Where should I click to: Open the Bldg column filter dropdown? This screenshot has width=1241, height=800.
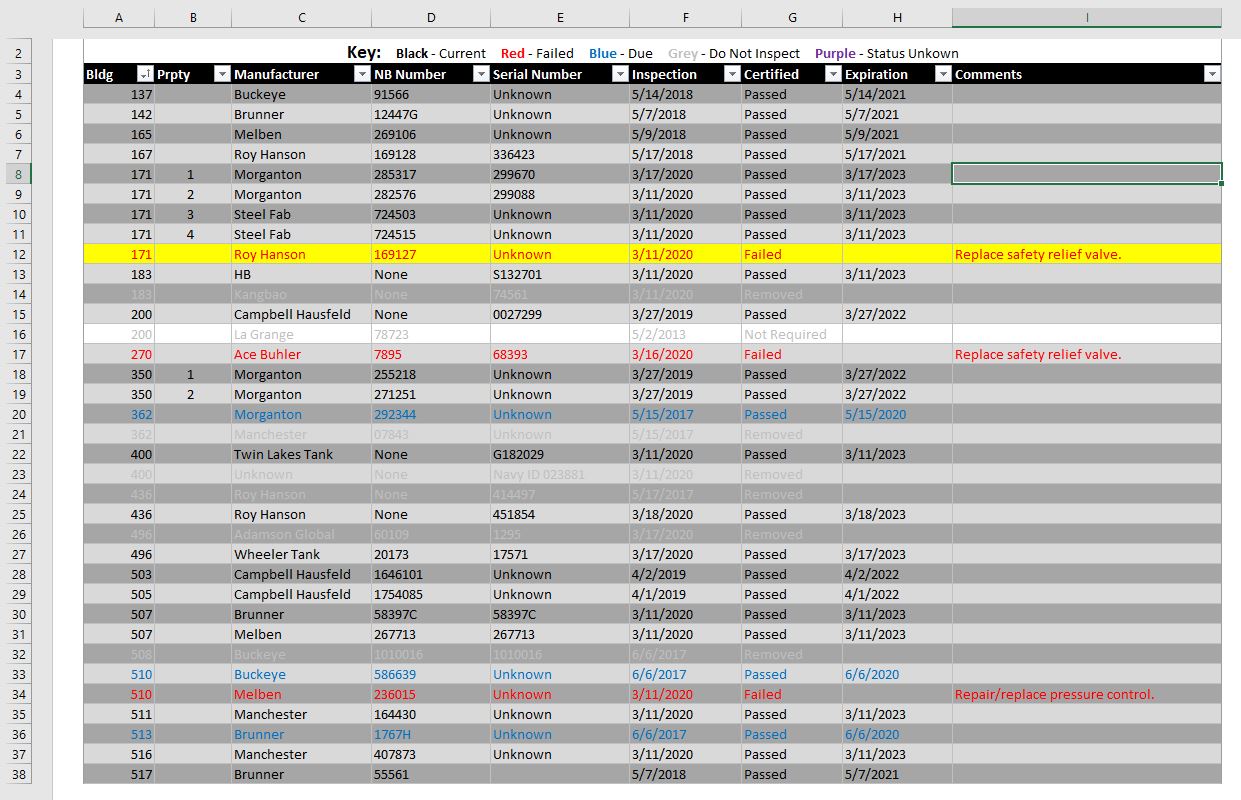145,74
